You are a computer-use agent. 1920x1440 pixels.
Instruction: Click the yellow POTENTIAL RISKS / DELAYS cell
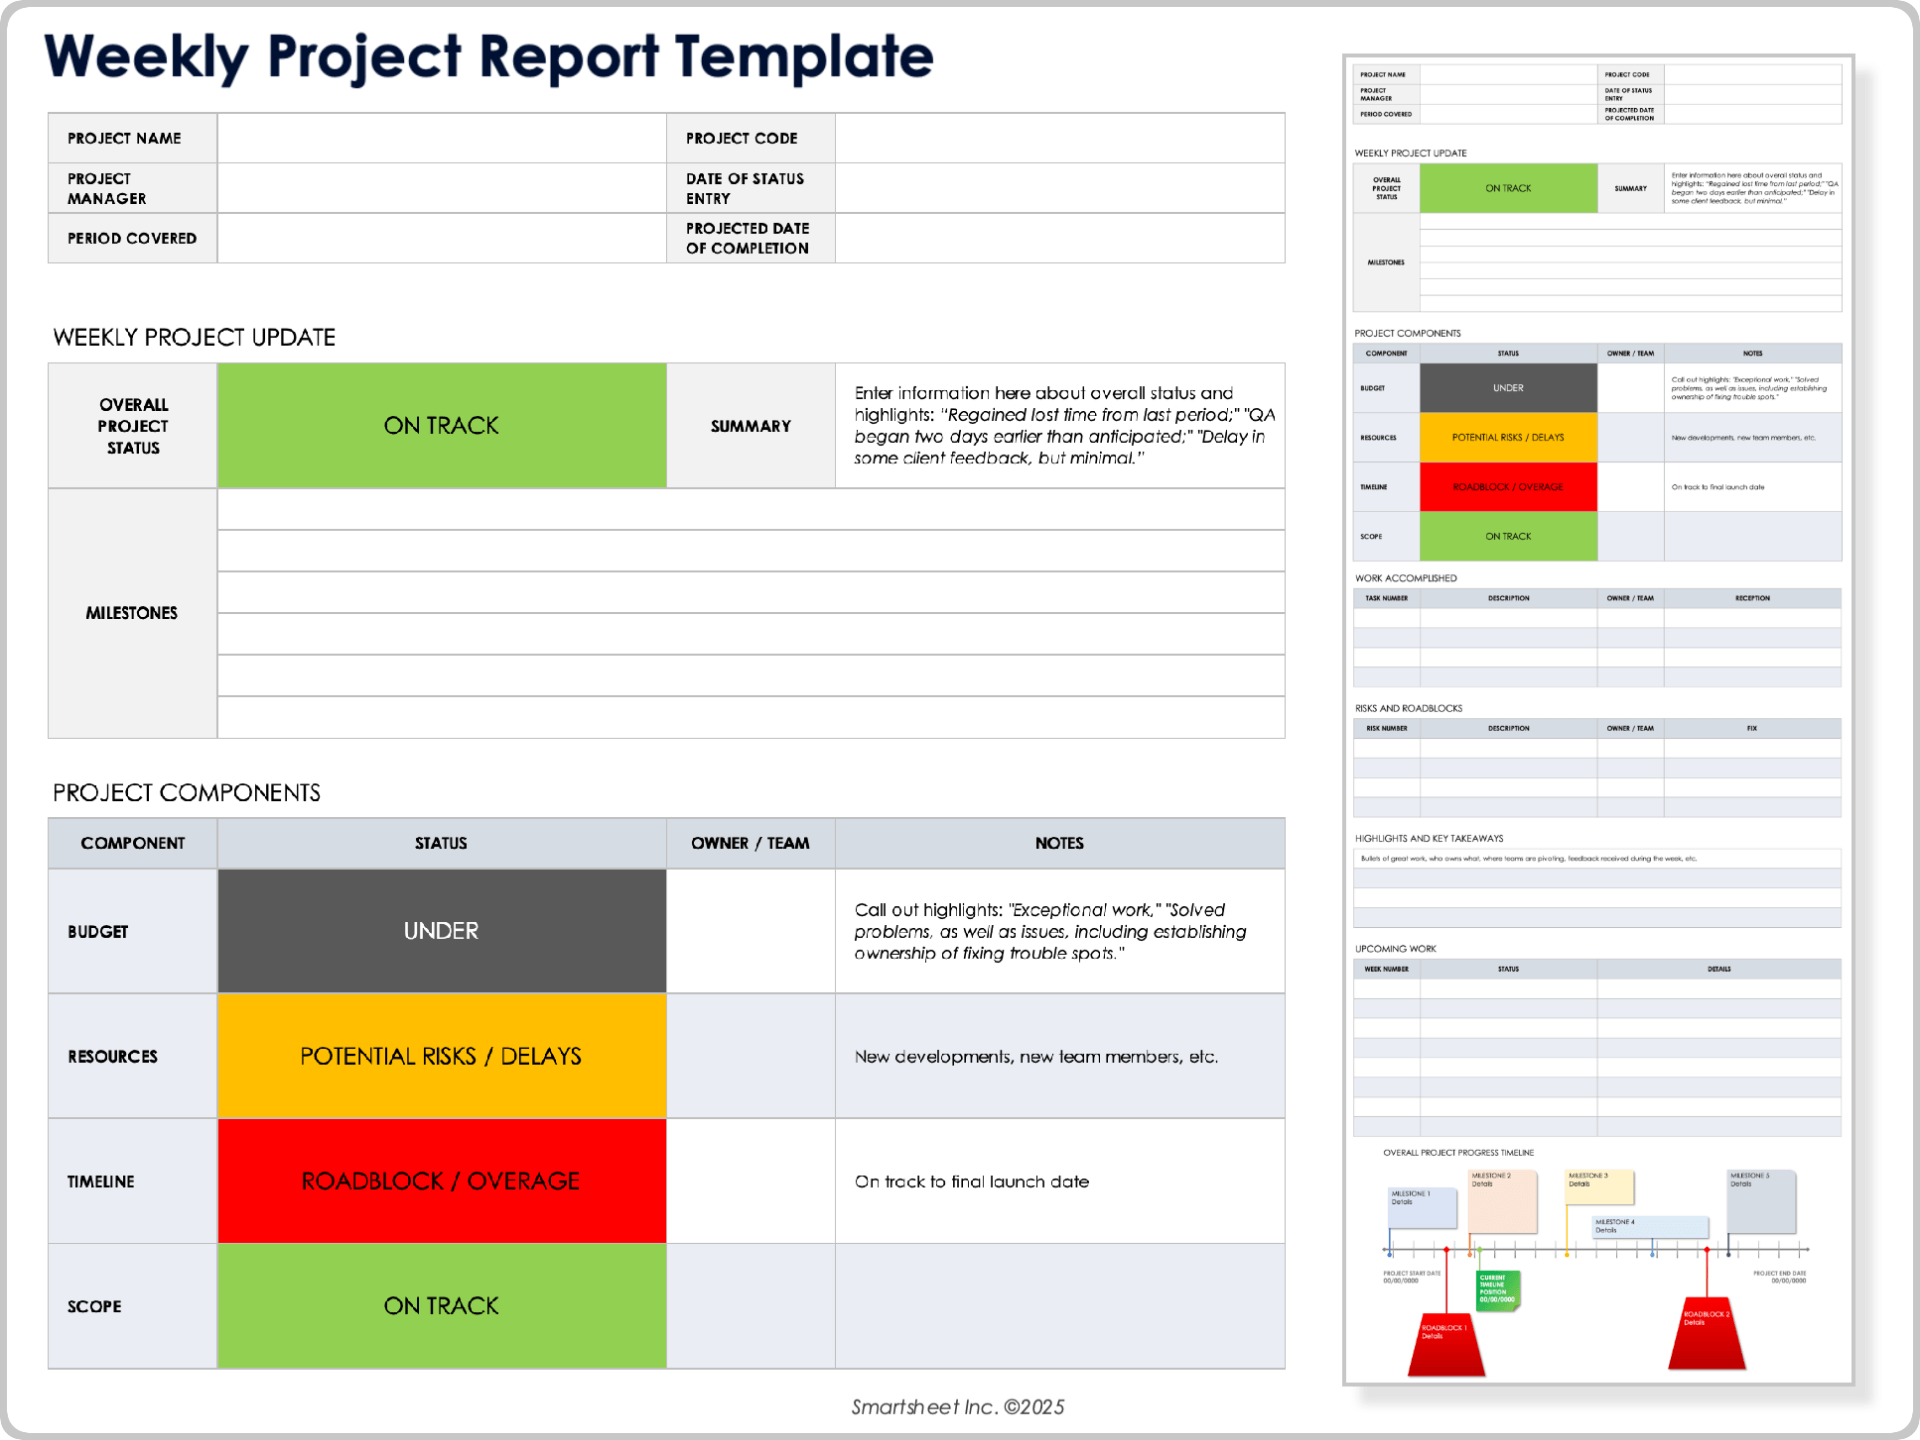point(440,1055)
